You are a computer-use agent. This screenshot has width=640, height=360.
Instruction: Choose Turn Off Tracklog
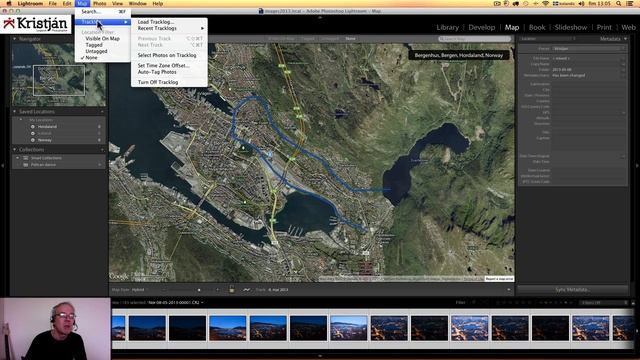[158, 82]
